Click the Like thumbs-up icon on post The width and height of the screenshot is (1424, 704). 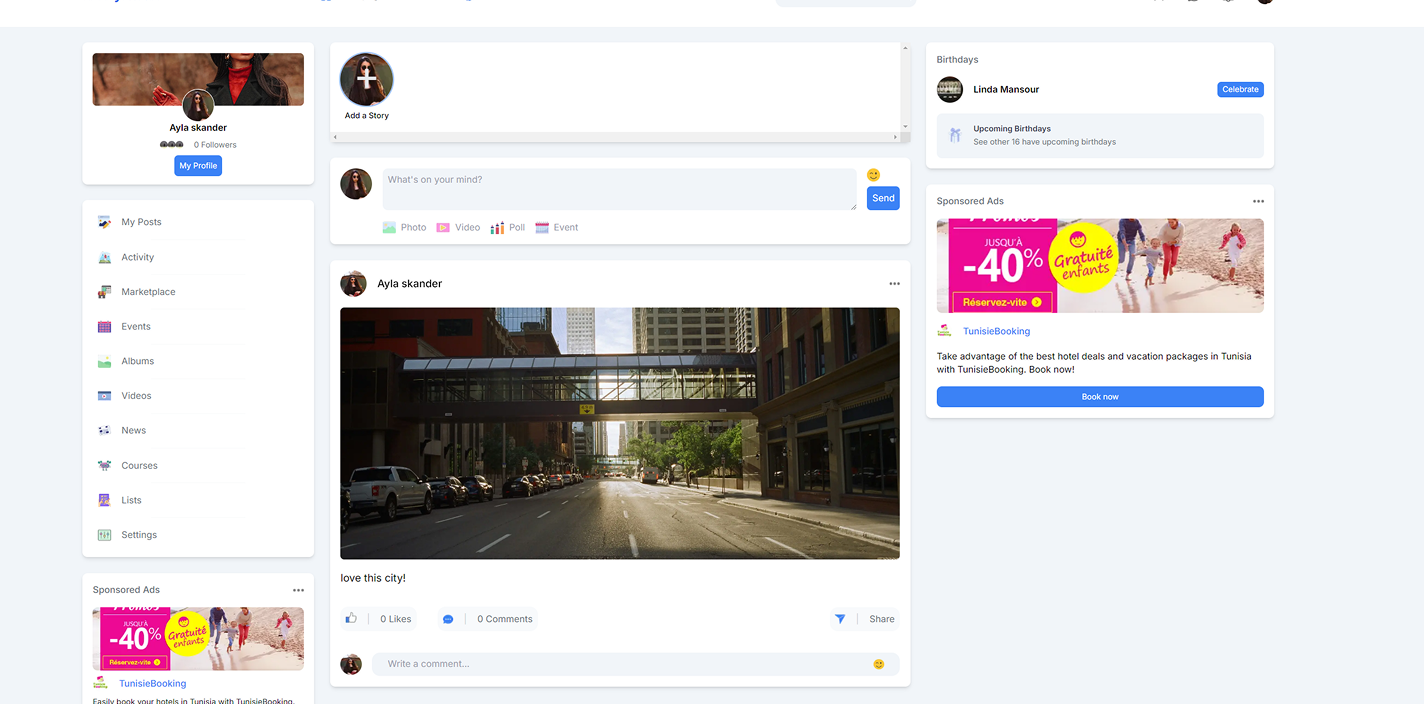point(351,619)
